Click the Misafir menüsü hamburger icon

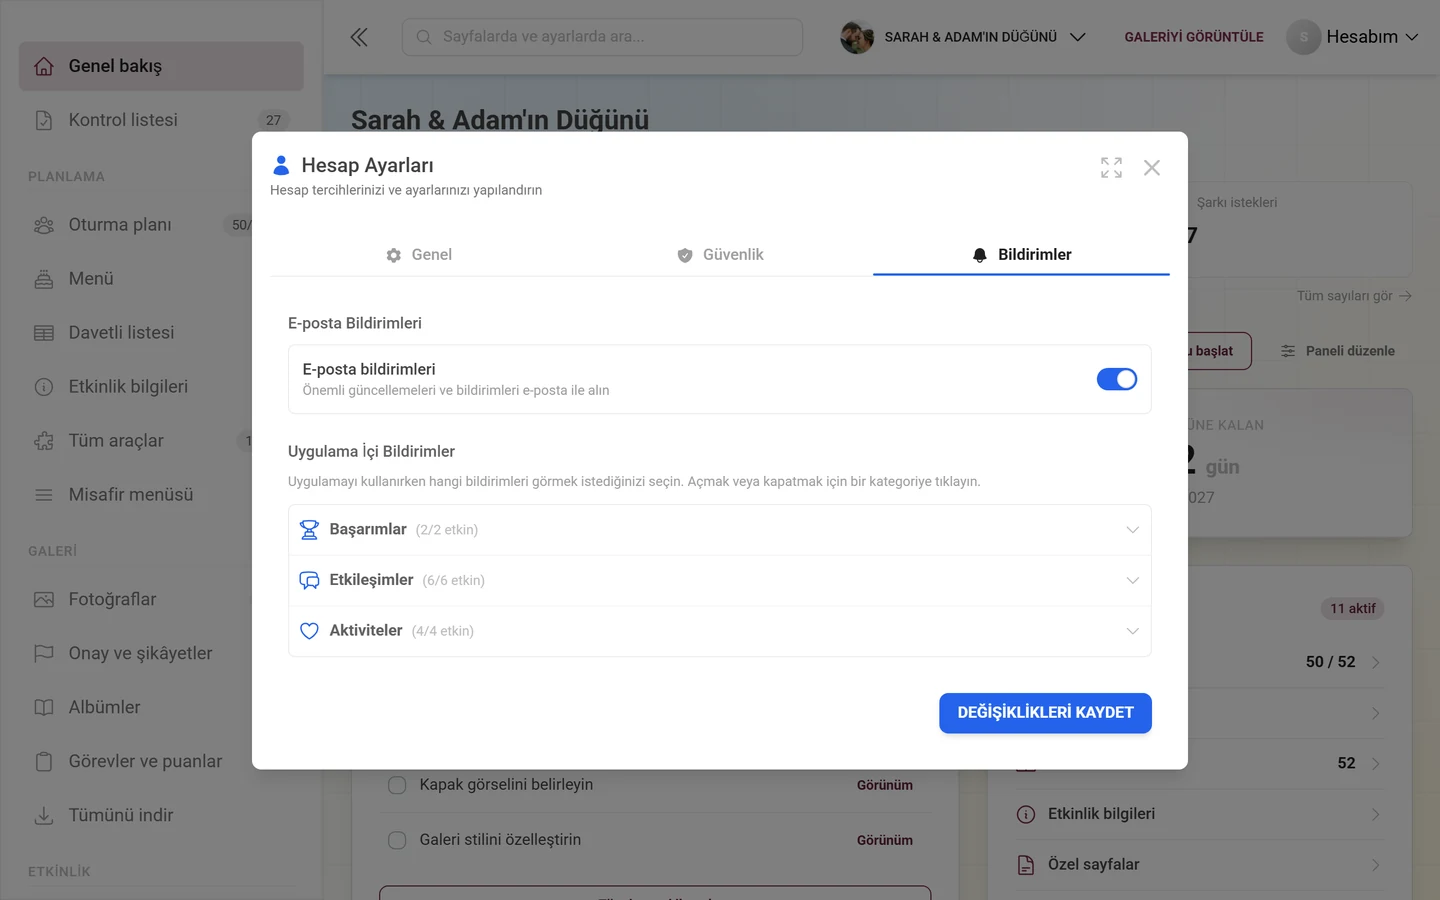[44, 495]
